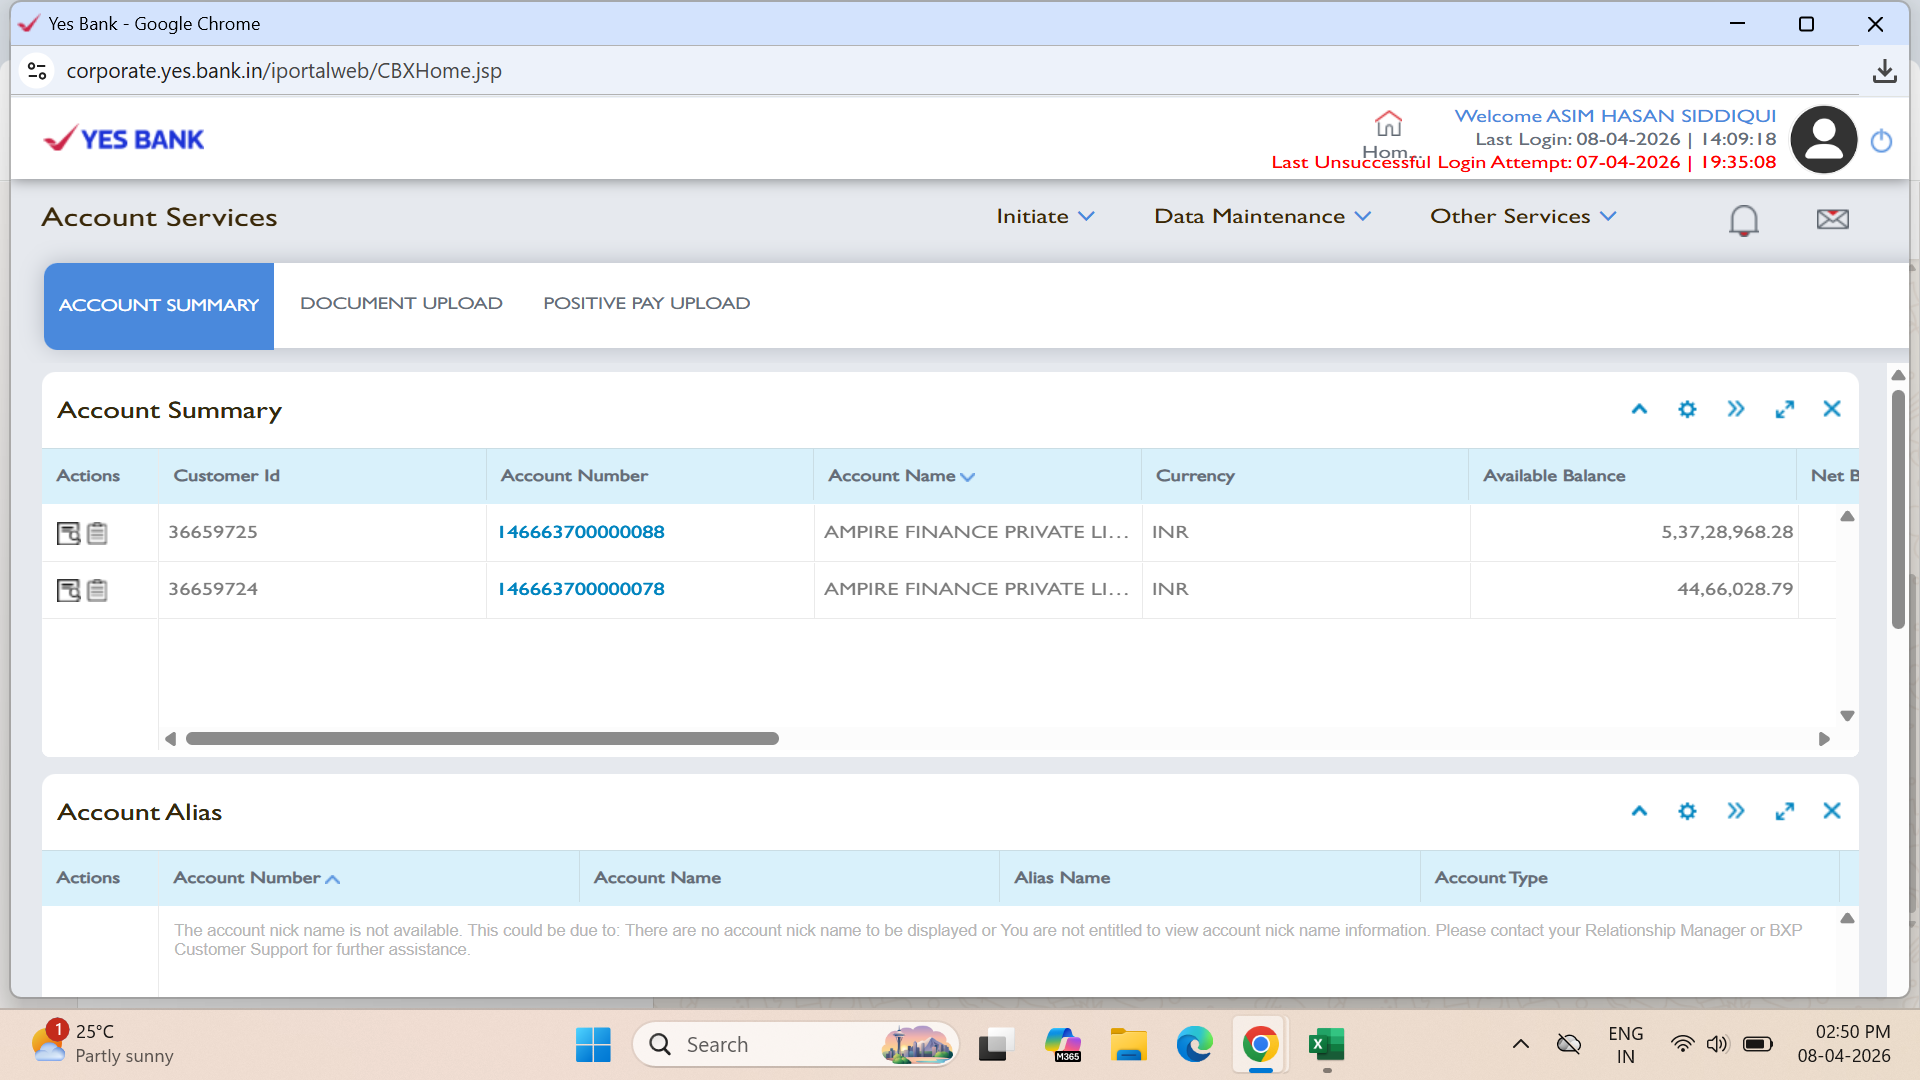Image resolution: width=1920 pixels, height=1080 pixels.
Task: View details icon for customer 36659725
Action: (68, 533)
